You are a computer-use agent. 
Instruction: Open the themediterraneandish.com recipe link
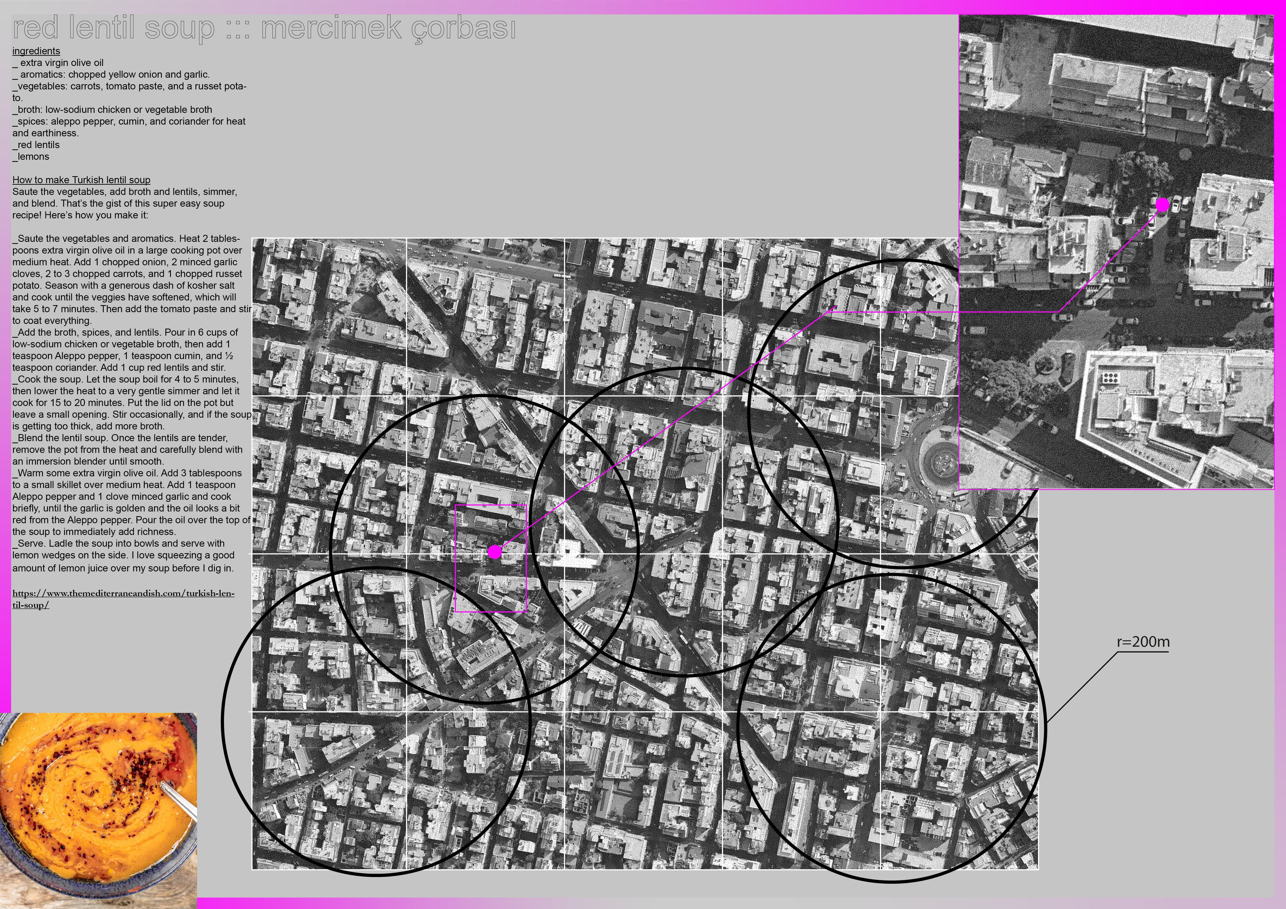pos(122,599)
